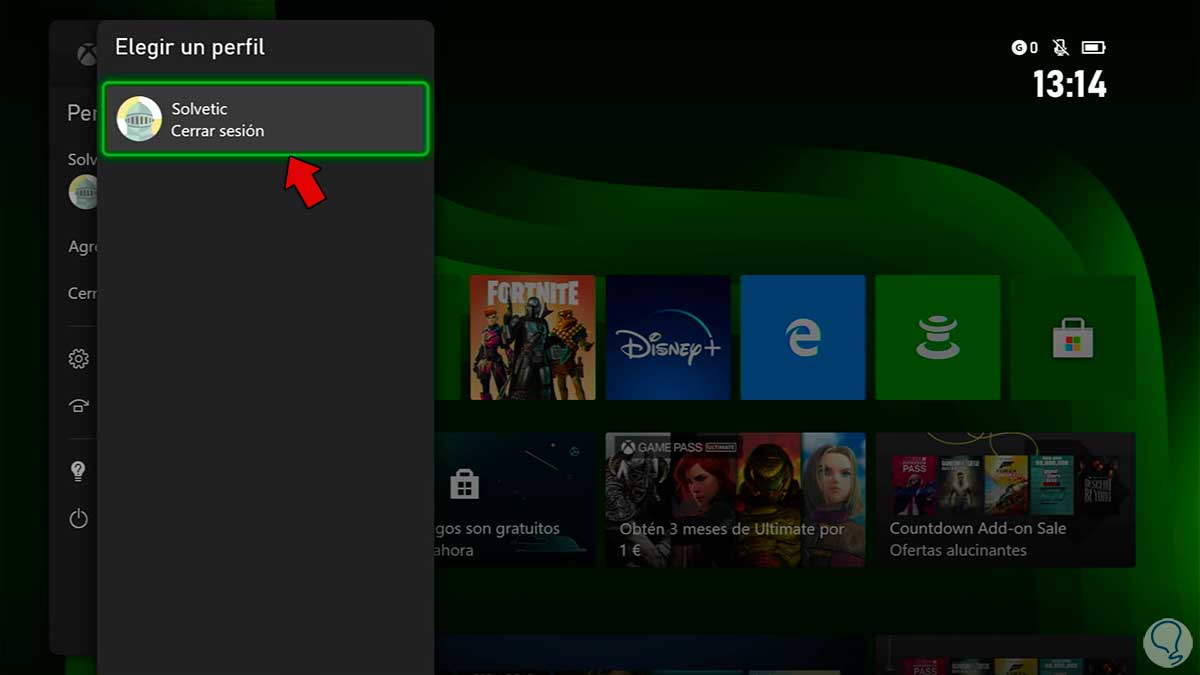Click the 'Elegir un perfil' heading
The width and height of the screenshot is (1200, 675).
point(190,47)
